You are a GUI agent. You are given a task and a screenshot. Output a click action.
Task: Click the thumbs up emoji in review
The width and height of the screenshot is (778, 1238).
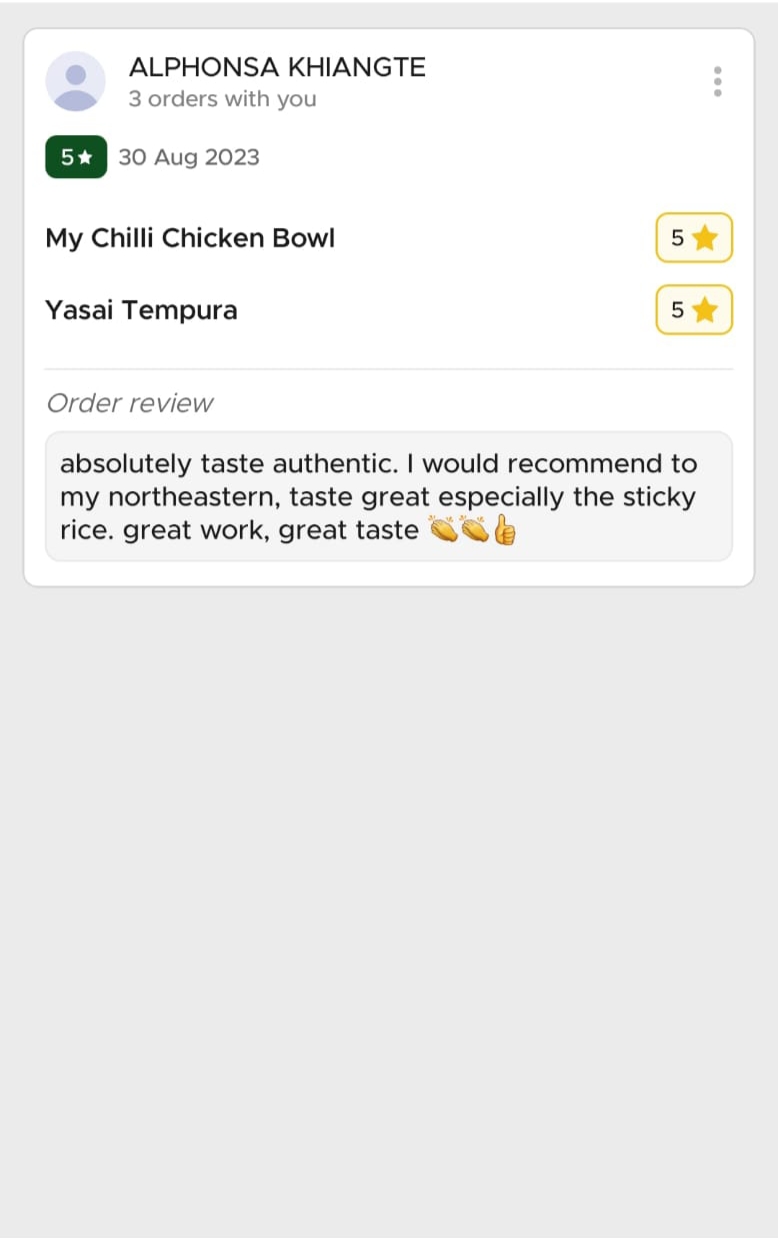point(505,530)
